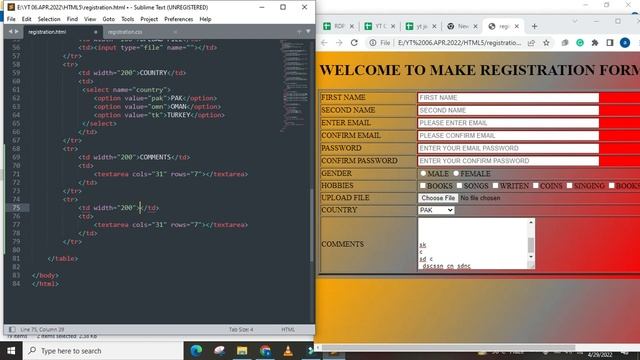Click the share page icon in address bar
Image resolution: width=640 pixels, height=360 pixels.
[x=531, y=43]
